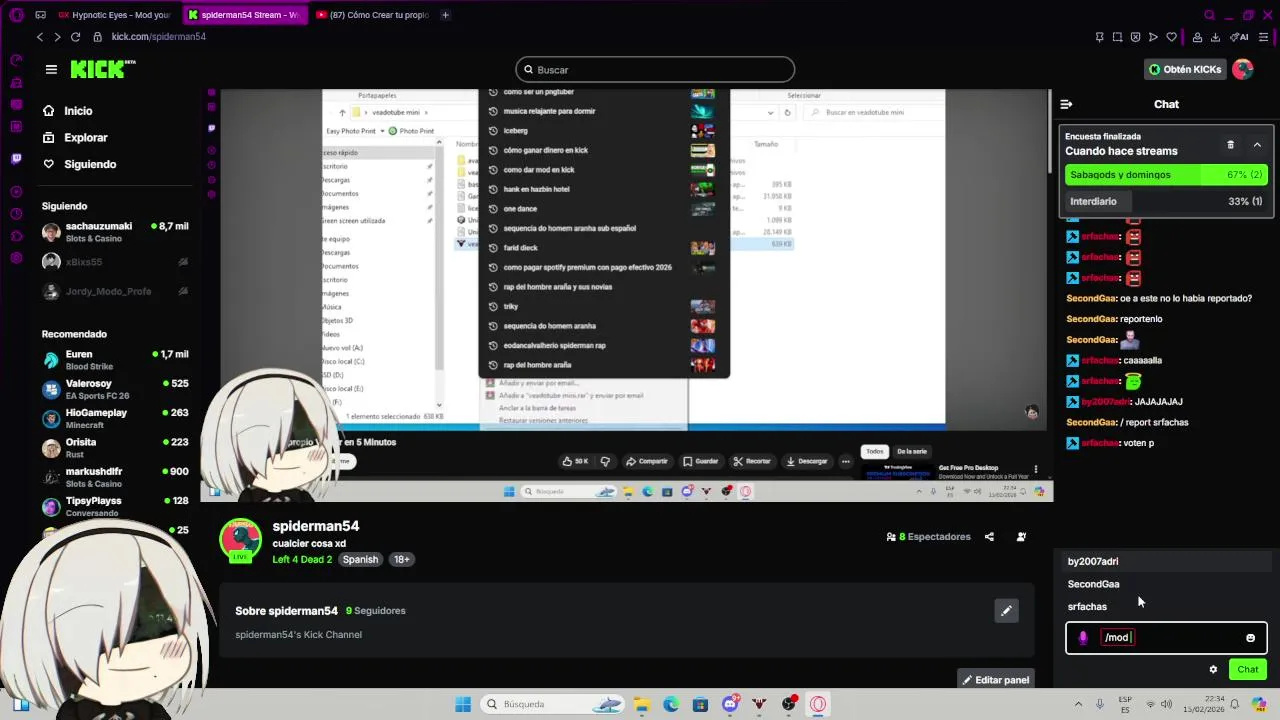
Task: Open offline Jordy_Modo_Profe channel
Action: click(115, 292)
